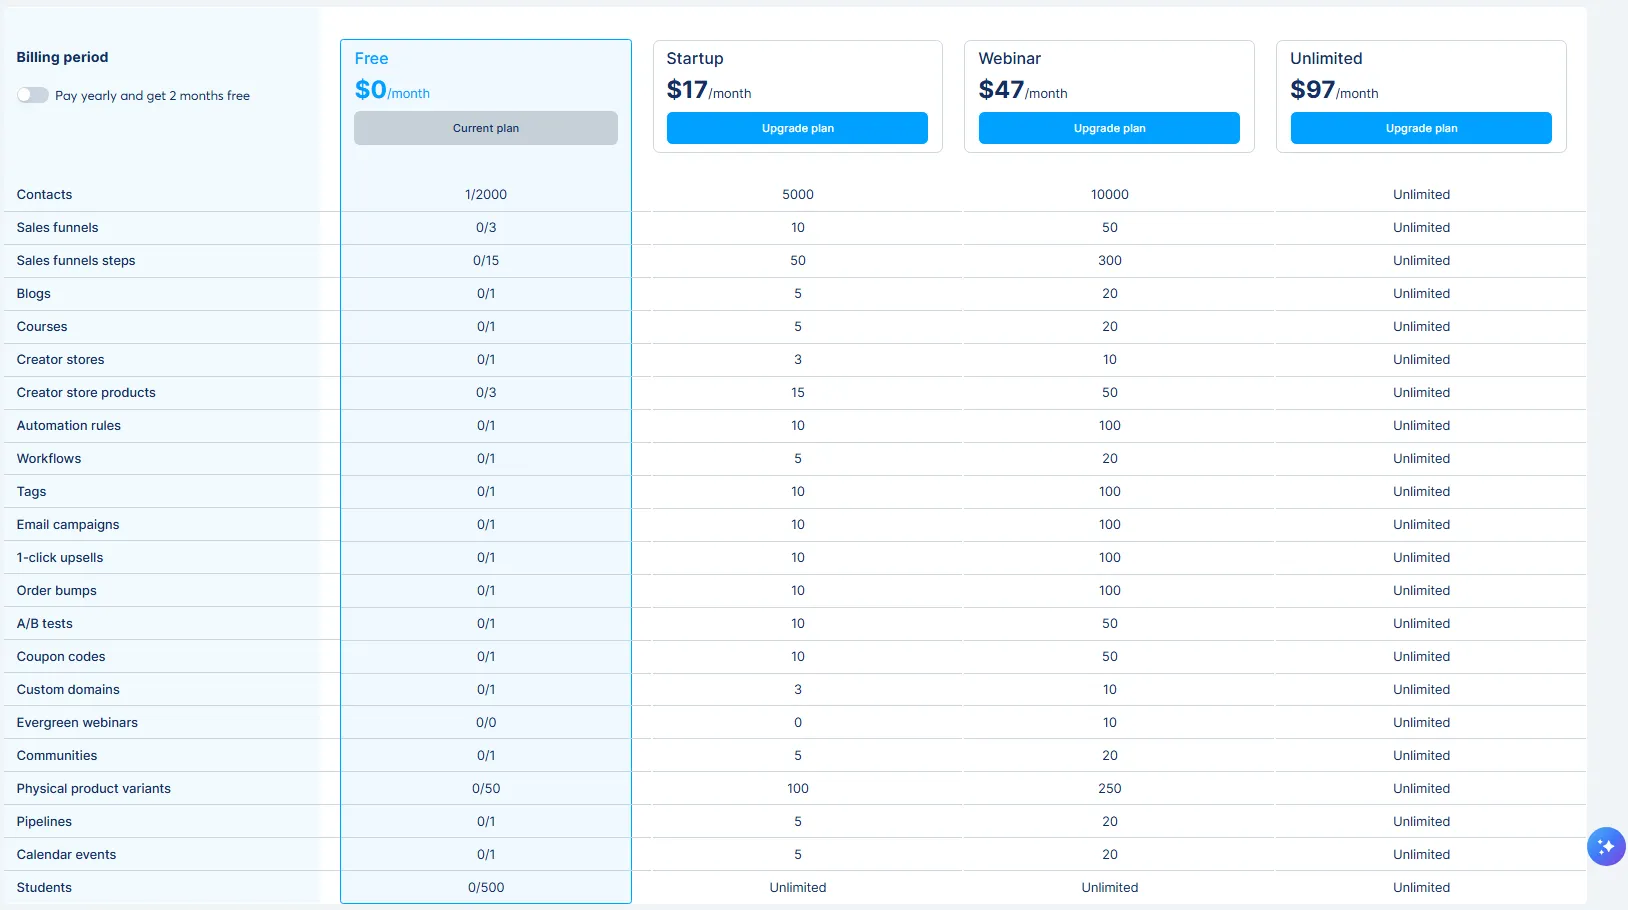Upgrade to the Unlimited plan

click(x=1421, y=128)
